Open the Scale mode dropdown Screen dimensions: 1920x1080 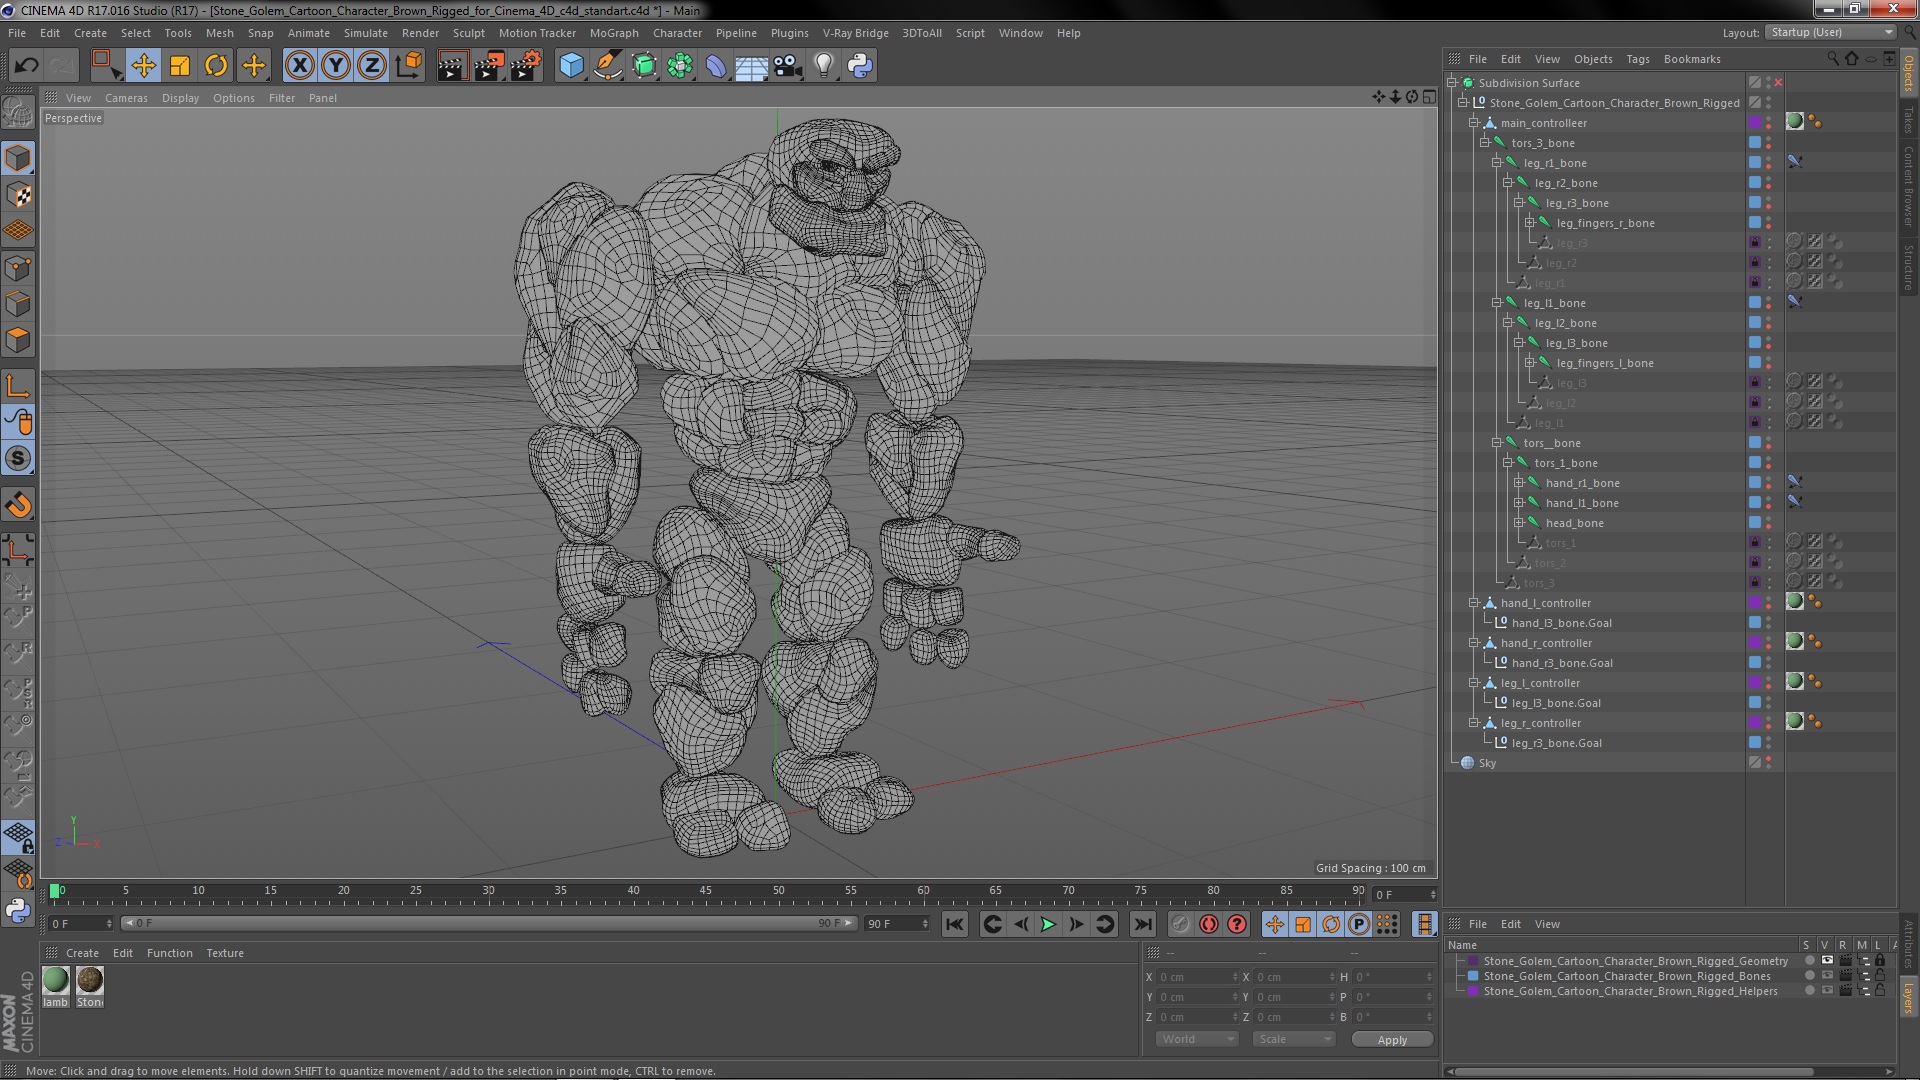(x=1294, y=1039)
